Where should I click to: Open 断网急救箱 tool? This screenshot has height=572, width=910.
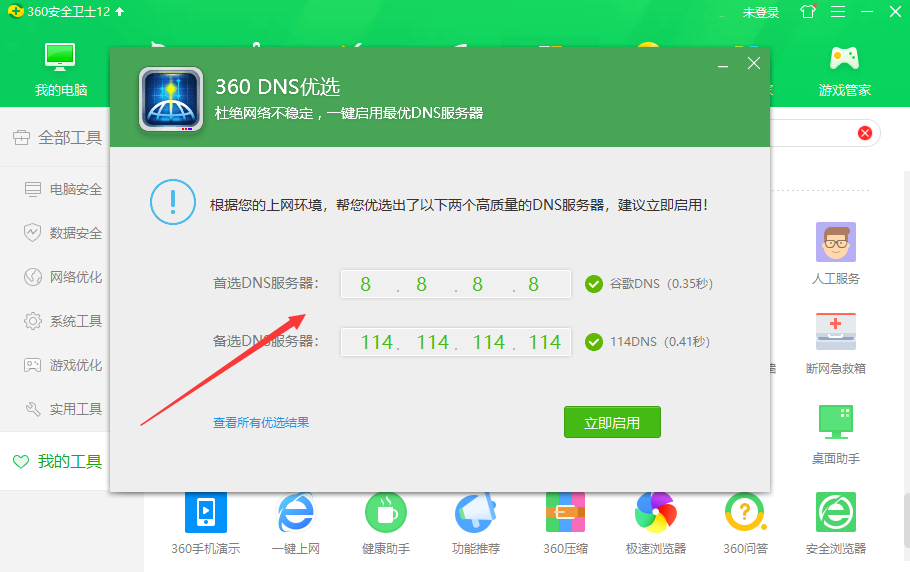tap(836, 343)
